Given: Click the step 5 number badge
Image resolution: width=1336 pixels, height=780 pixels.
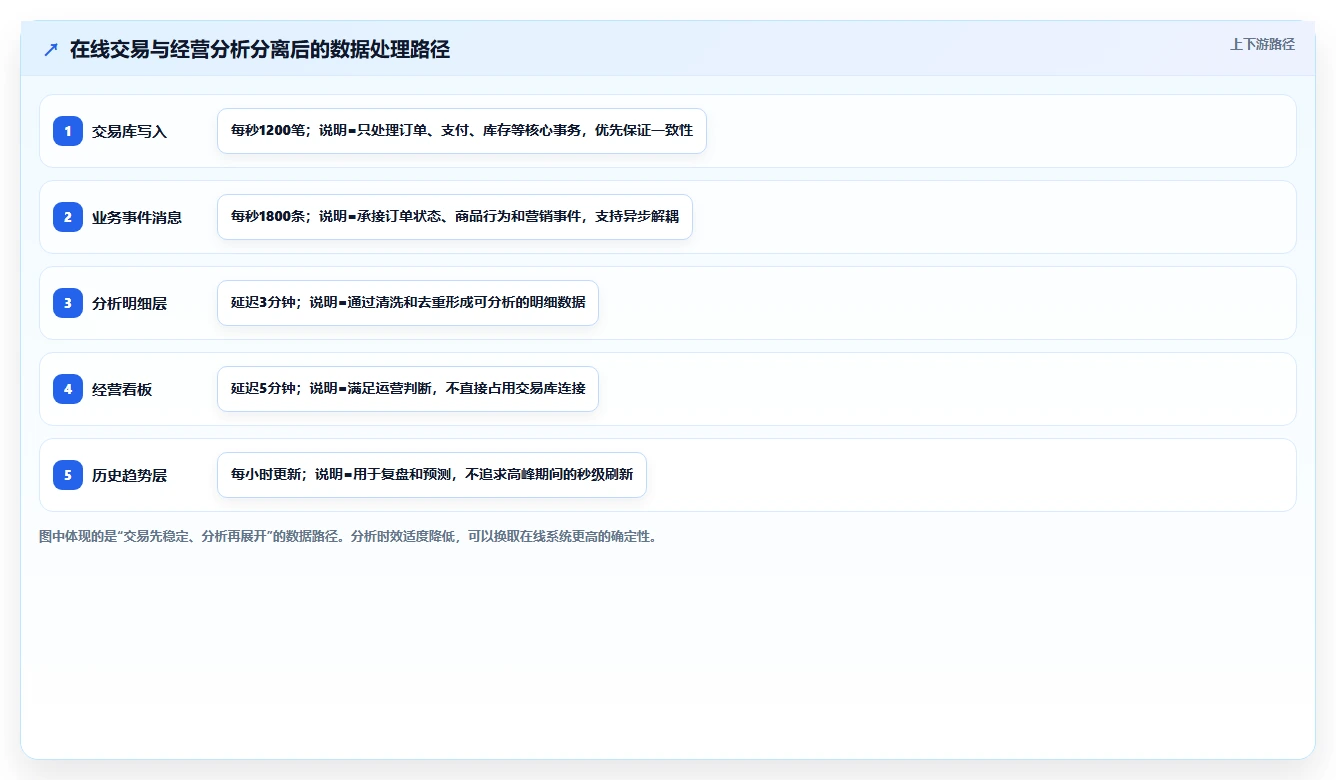Looking at the screenshot, I should 68,475.
